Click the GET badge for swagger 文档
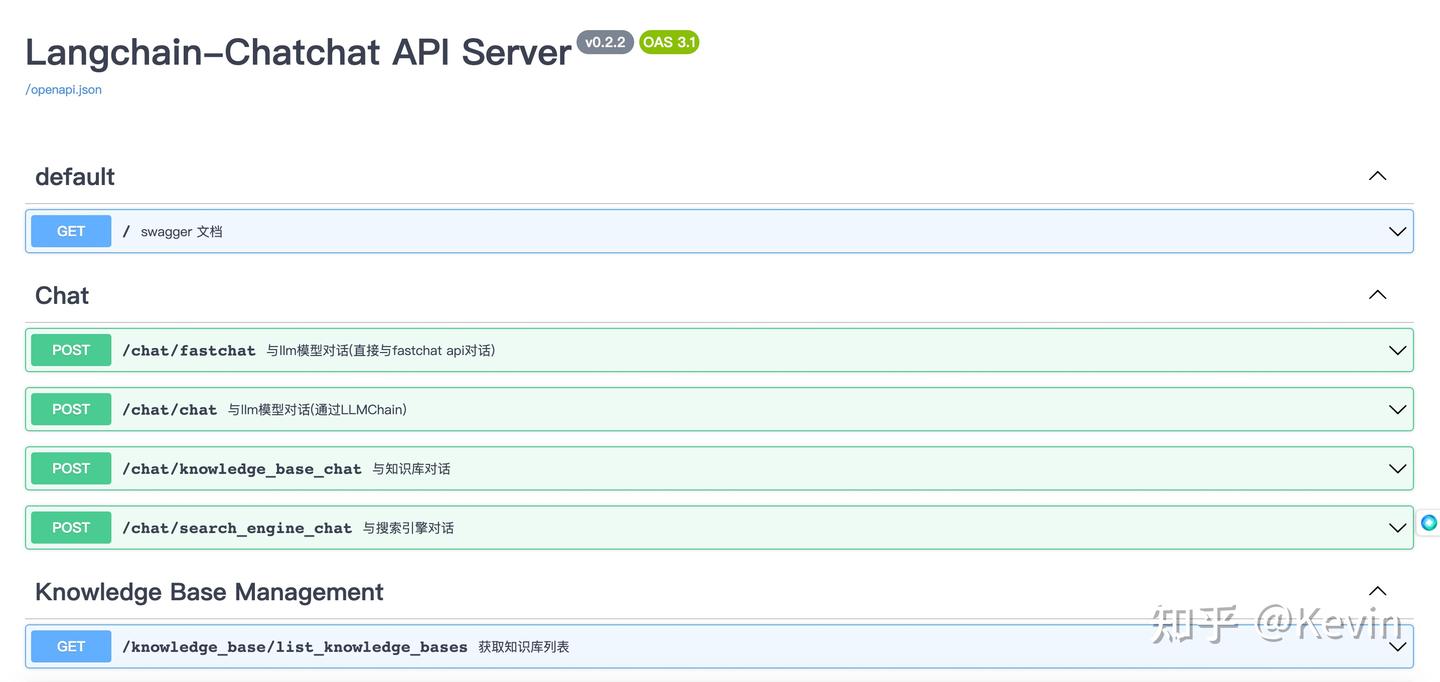The height and width of the screenshot is (682, 1440). [x=71, y=231]
